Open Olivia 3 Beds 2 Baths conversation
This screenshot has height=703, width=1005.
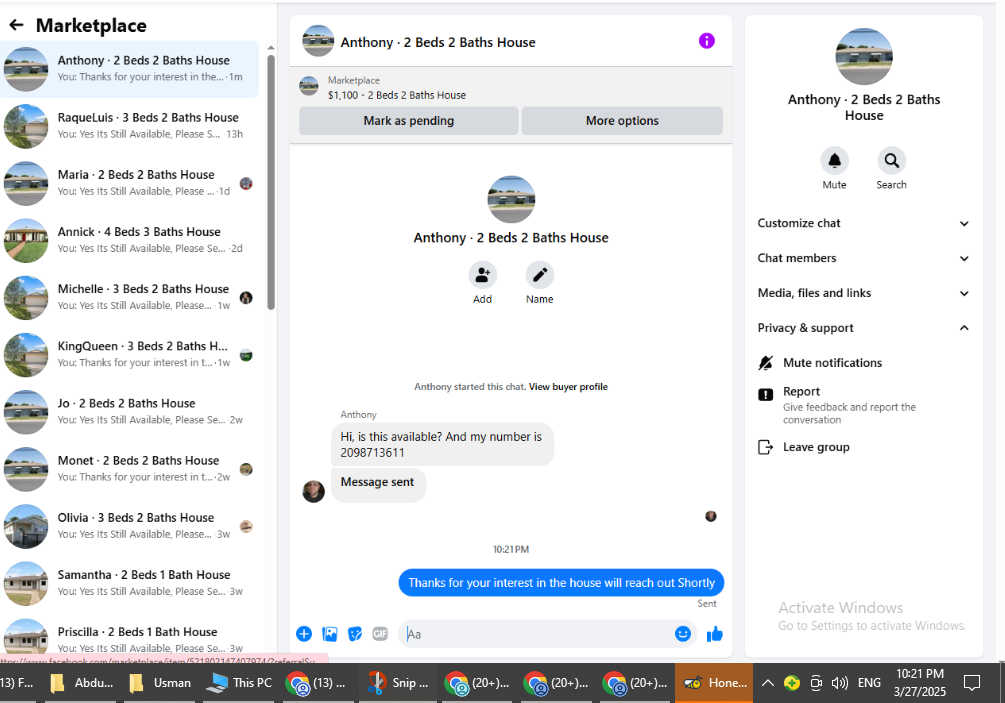(129, 525)
